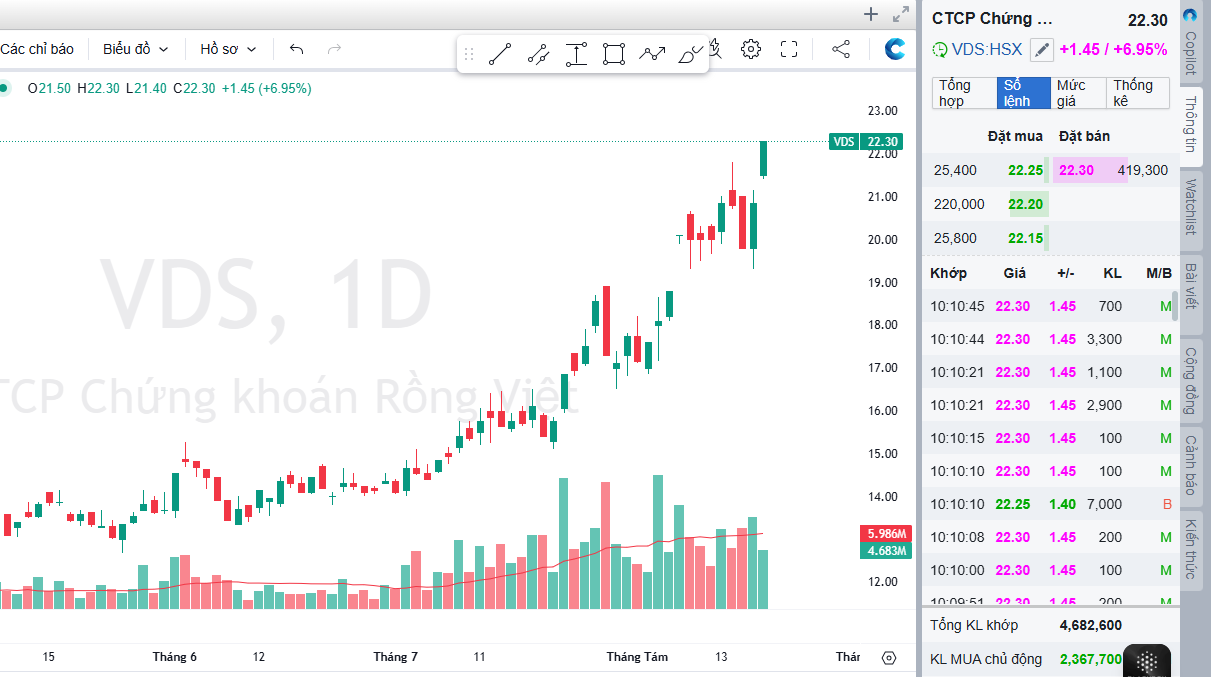Screen dimensions: 1211x677
Task: Click the highlighted bid price 22.20
Action: click(x=1026, y=204)
